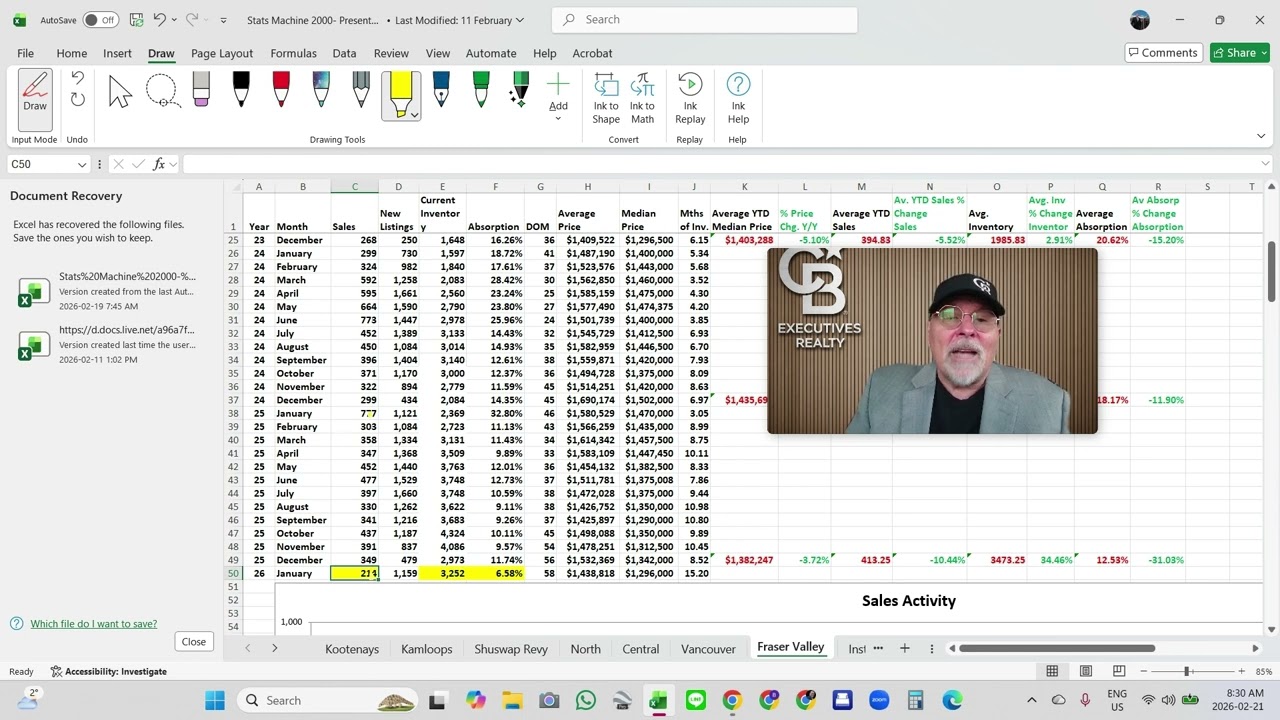
Task: Expand the Last Modified file dropdown
Action: coord(520,20)
